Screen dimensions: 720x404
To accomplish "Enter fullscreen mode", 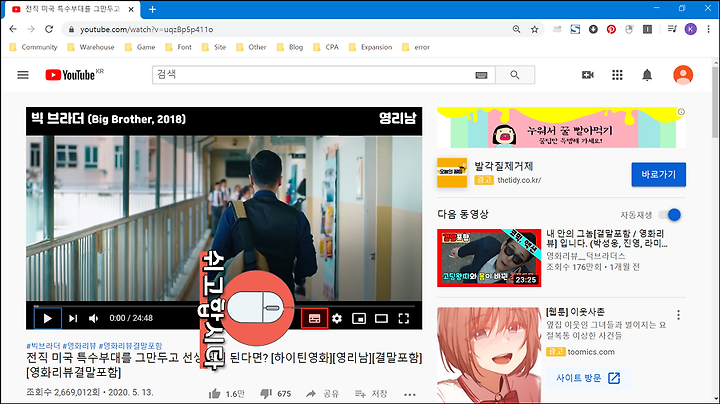I will (x=404, y=318).
